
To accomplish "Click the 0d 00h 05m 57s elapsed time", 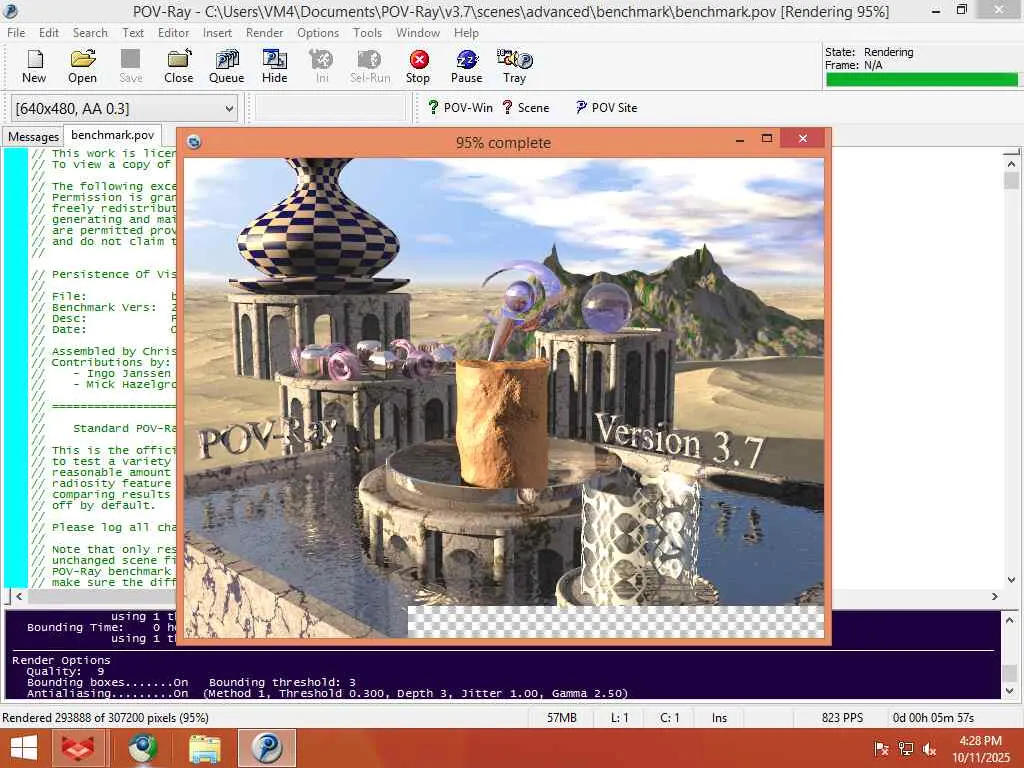I will click(933, 718).
